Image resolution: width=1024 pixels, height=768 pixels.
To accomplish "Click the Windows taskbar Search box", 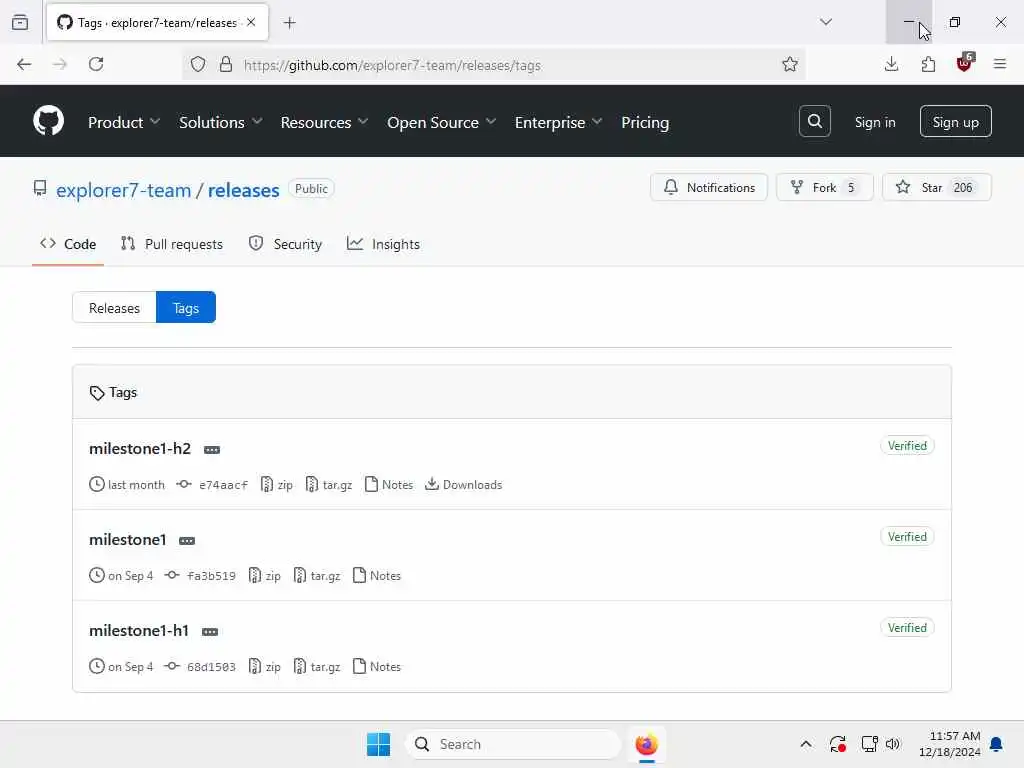I will click(x=513, y=744).
